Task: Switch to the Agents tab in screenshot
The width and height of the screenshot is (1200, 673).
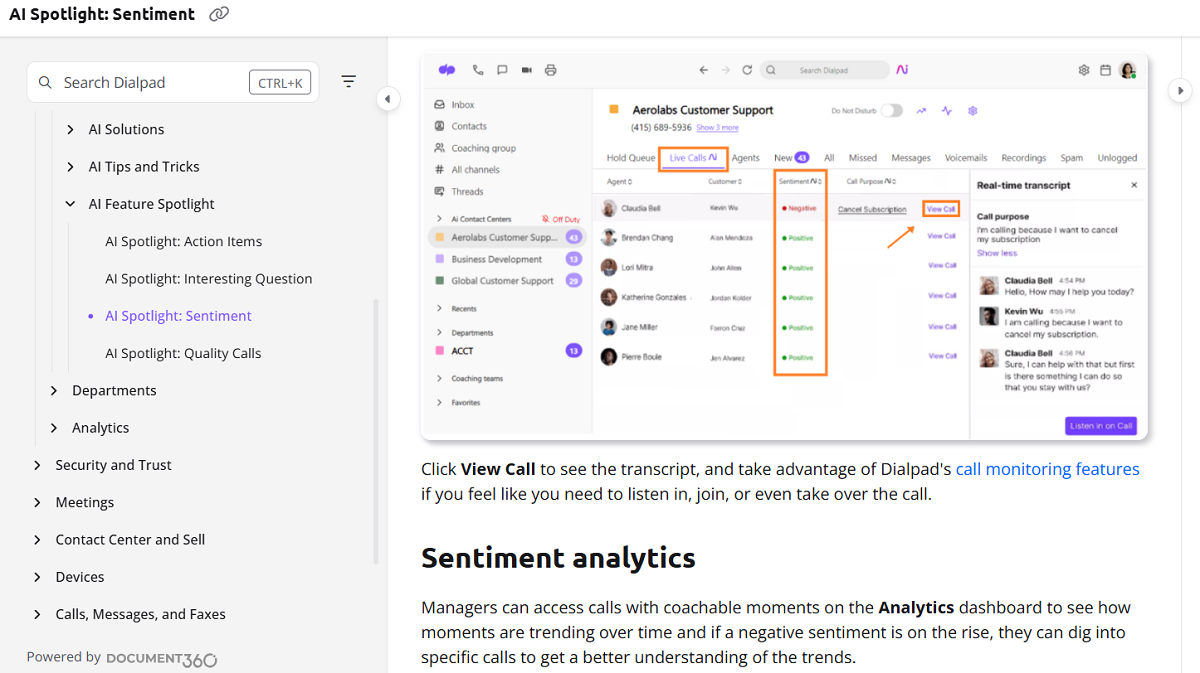Action: pos(746,158)
